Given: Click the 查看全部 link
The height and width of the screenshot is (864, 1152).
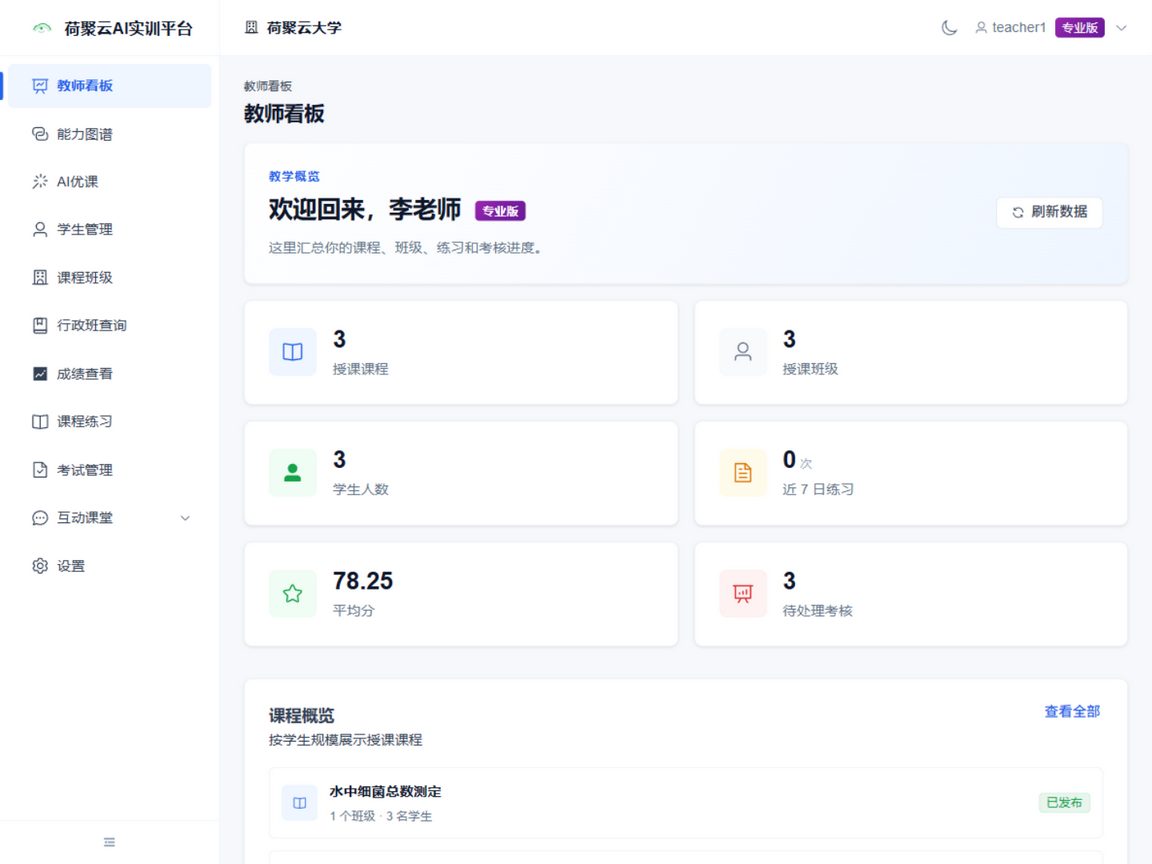Looking at the screenshot, I should [x=1072, y=711].
